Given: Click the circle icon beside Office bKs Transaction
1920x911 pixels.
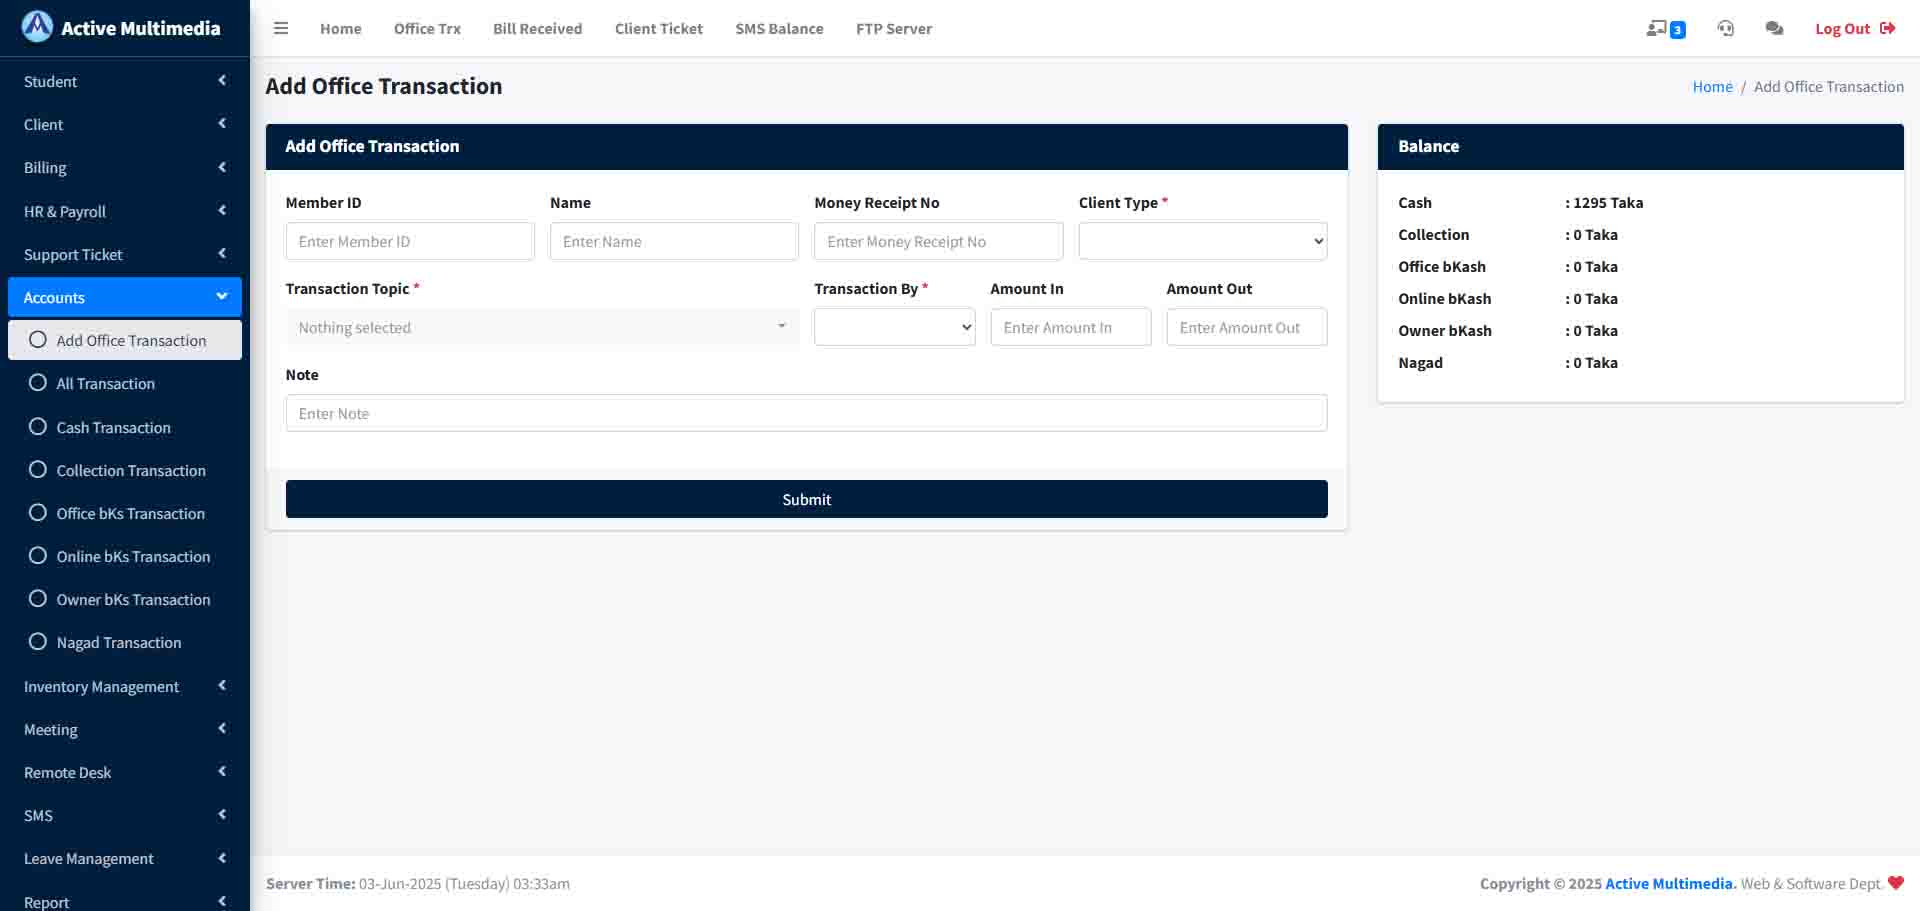Looking at the screenshot, I should 38,513.
